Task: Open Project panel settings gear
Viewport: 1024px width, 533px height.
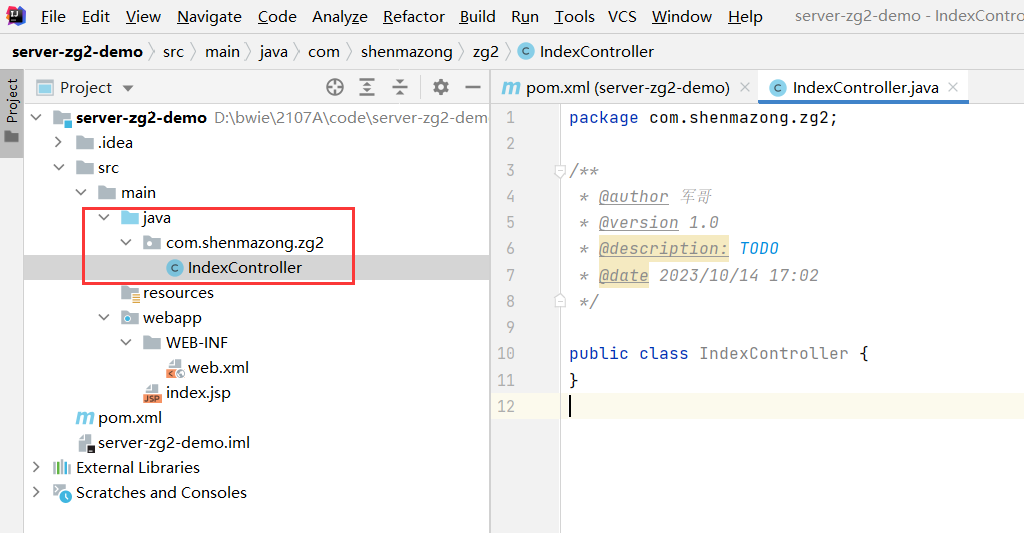Action: (x=441, y=87)
